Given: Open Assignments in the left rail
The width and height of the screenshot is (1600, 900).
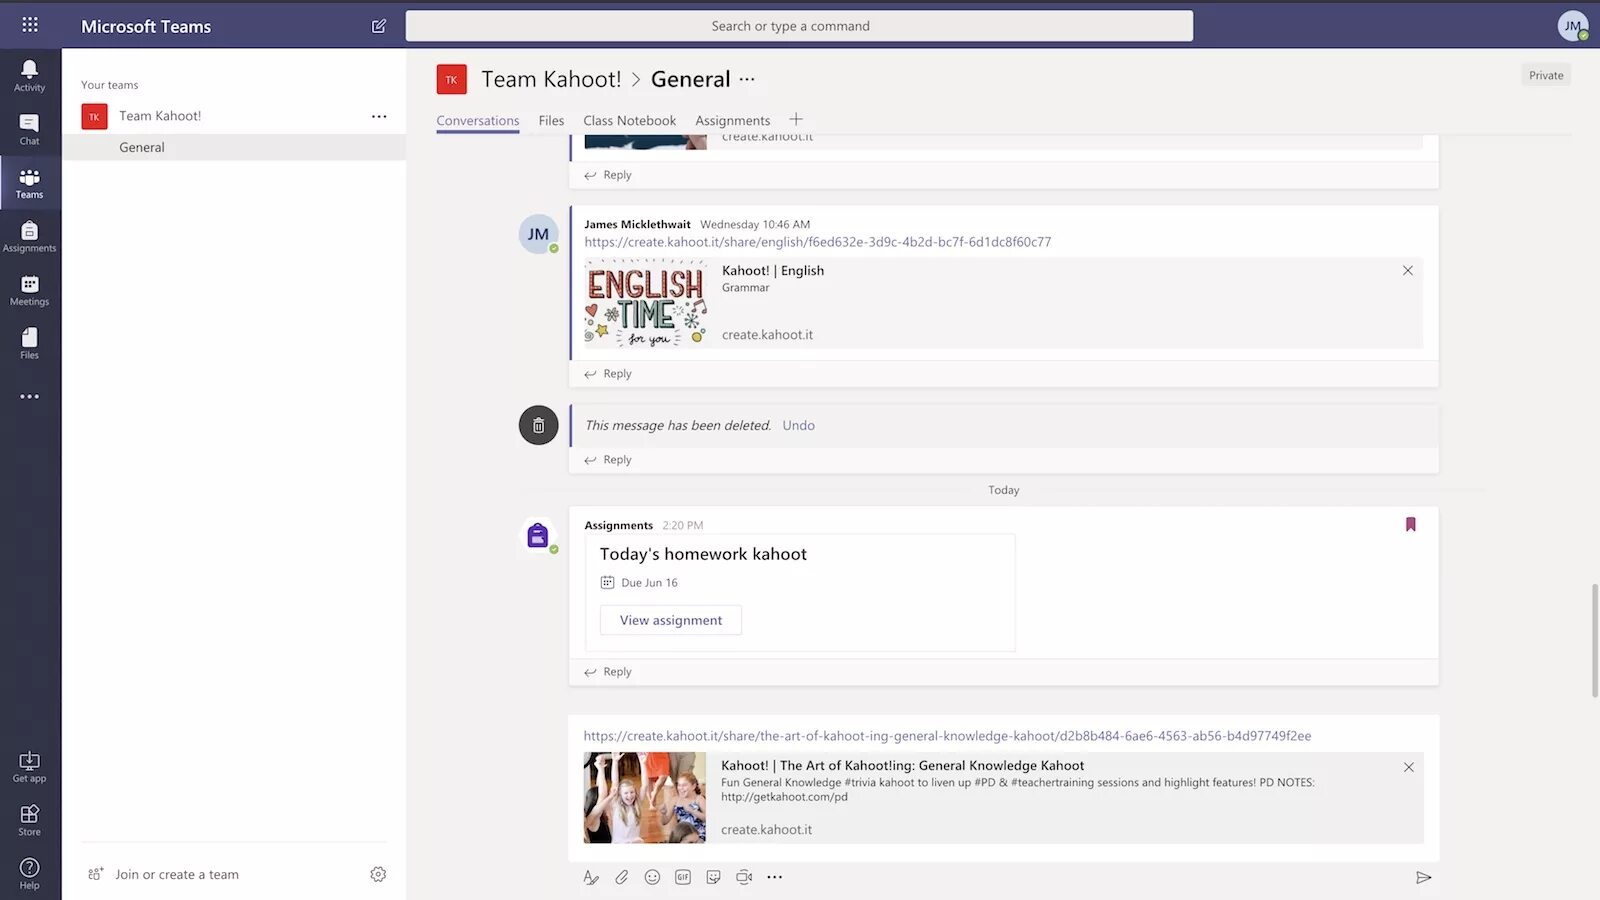Looking at the screenshot, I should point(30,237).
